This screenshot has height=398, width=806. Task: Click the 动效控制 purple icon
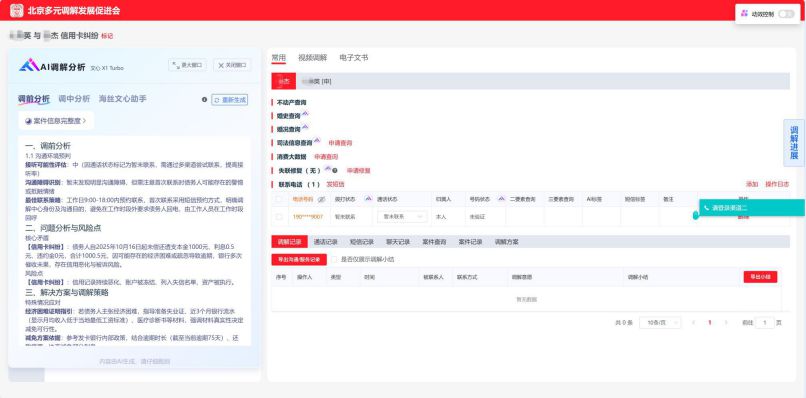pyautogui.click(x=744, y=14)
